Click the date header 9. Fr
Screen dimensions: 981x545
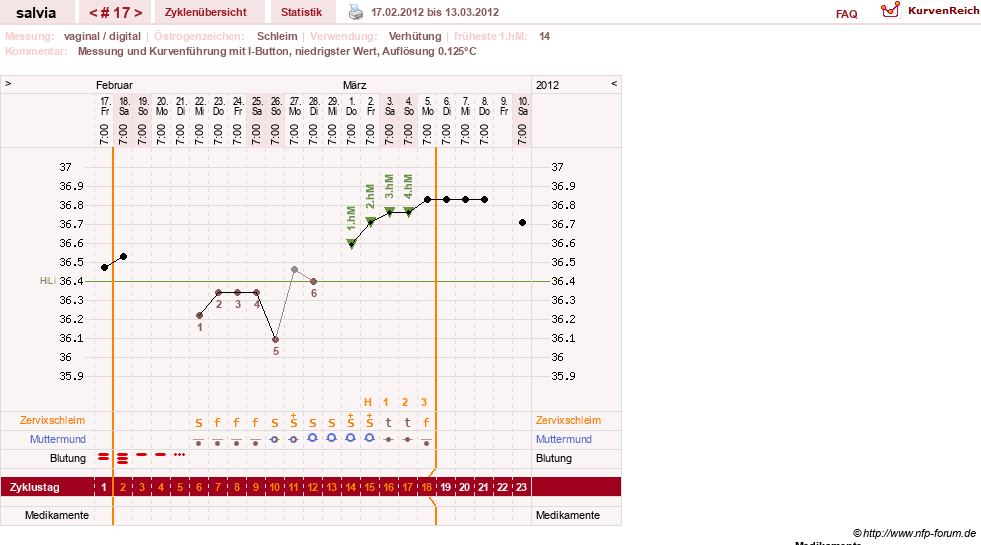504,106
